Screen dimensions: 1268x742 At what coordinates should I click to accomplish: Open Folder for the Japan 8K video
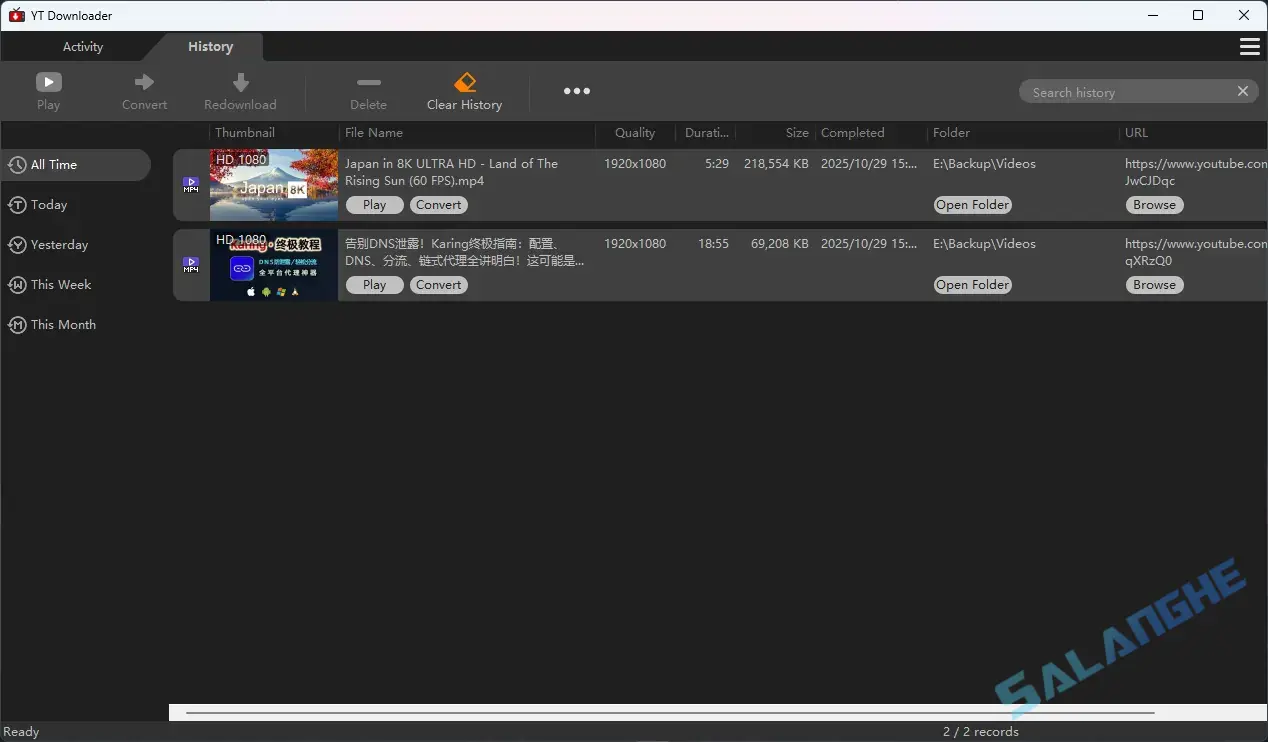tap(971, 205)
